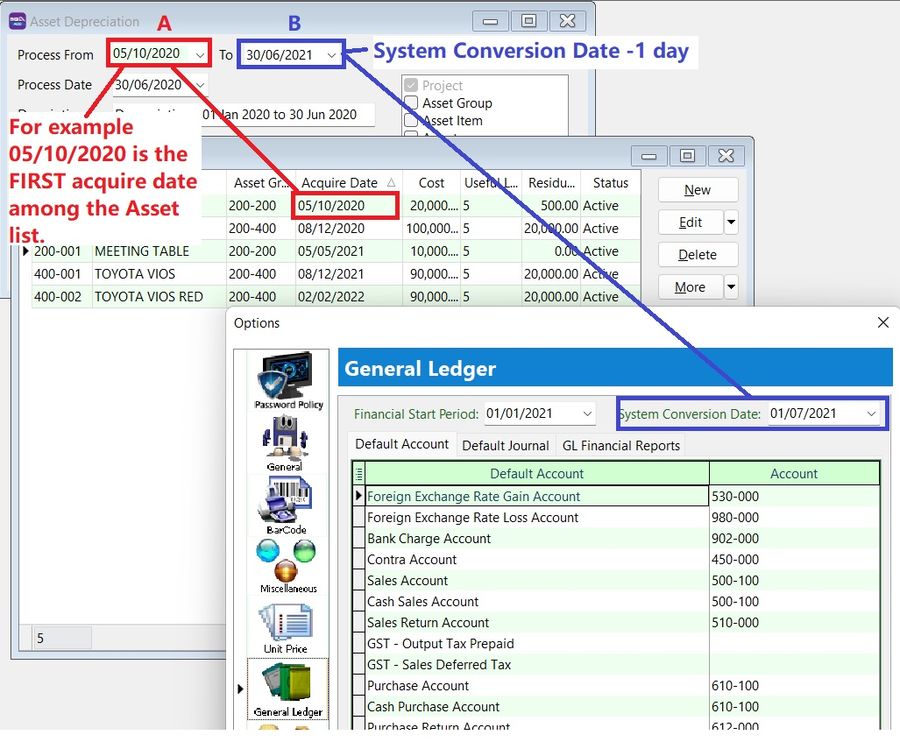Select the Bank Charge Account row

[429, 539]
